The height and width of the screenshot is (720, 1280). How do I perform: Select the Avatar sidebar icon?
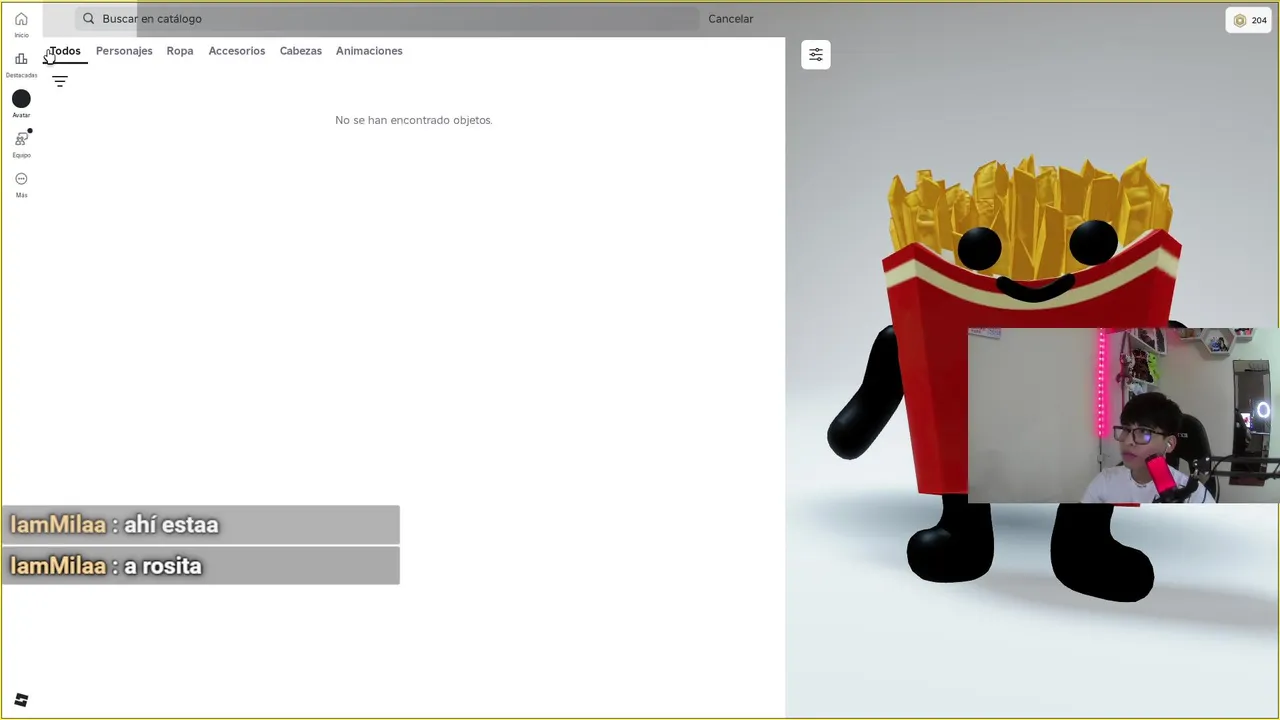pos(21,99)
